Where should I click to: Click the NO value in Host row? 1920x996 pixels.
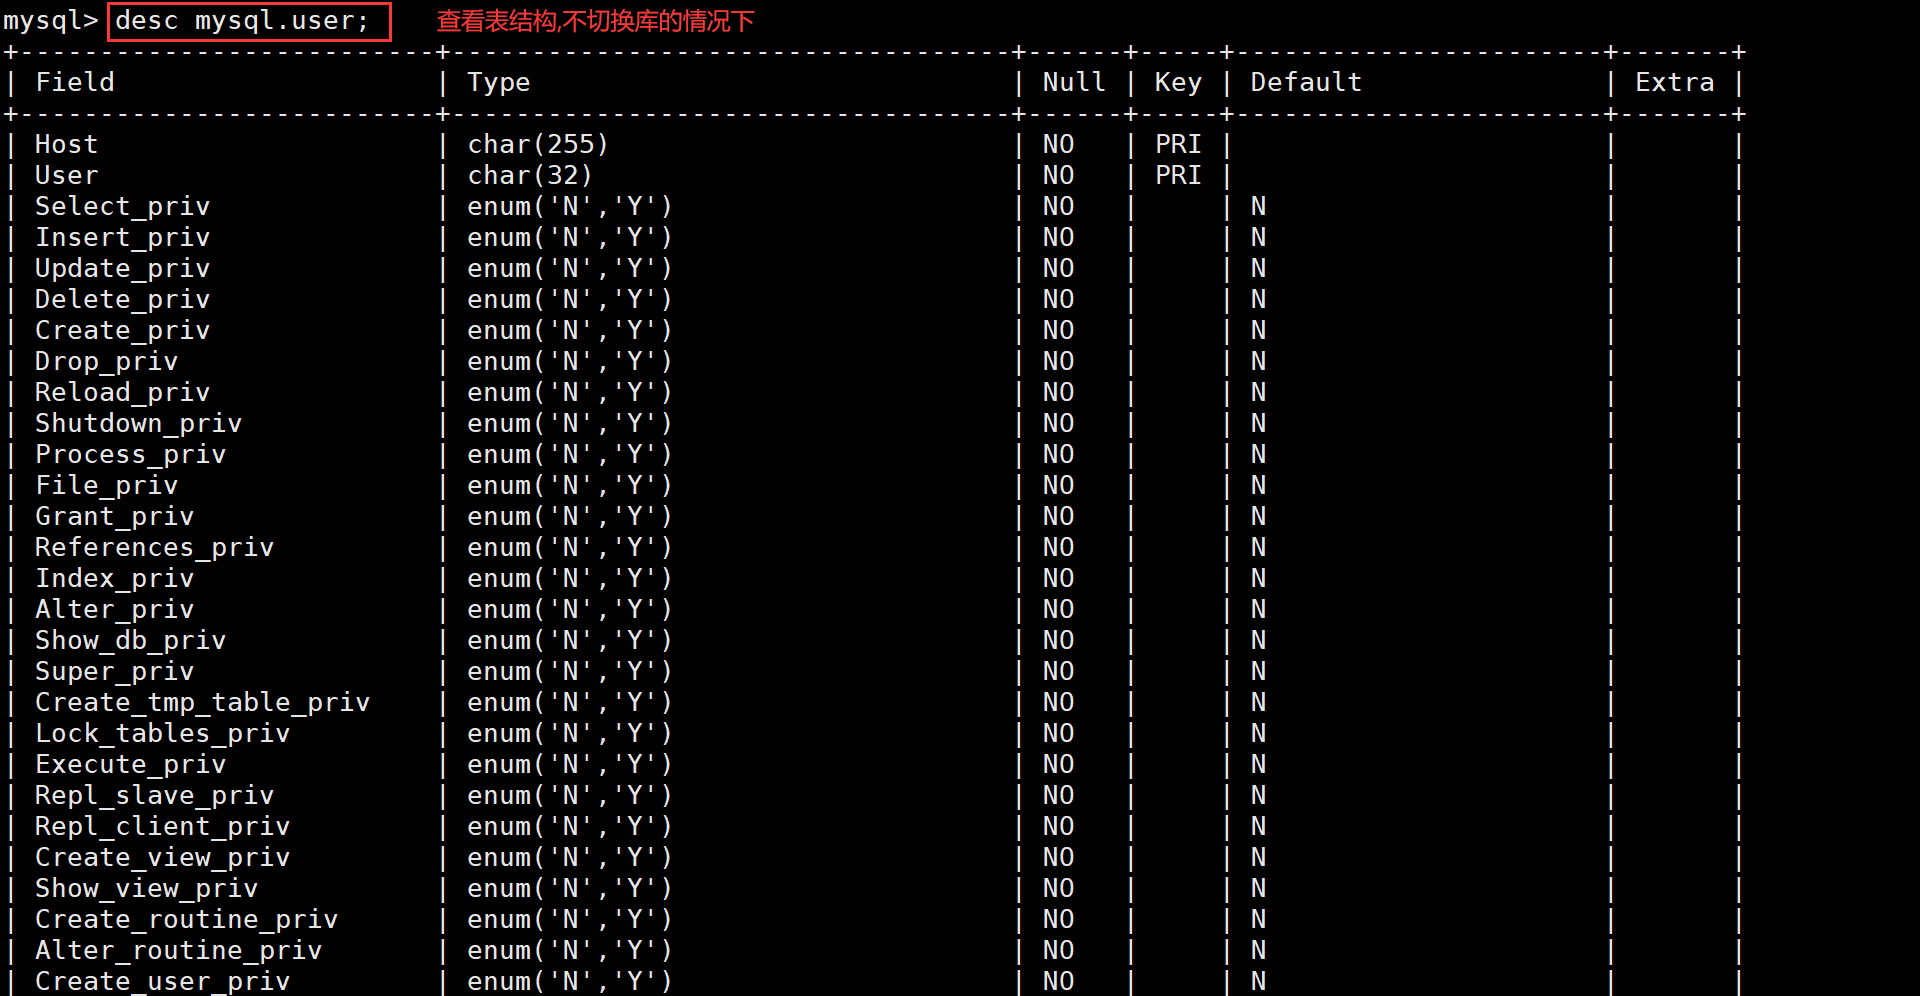tap(1058, 144)
